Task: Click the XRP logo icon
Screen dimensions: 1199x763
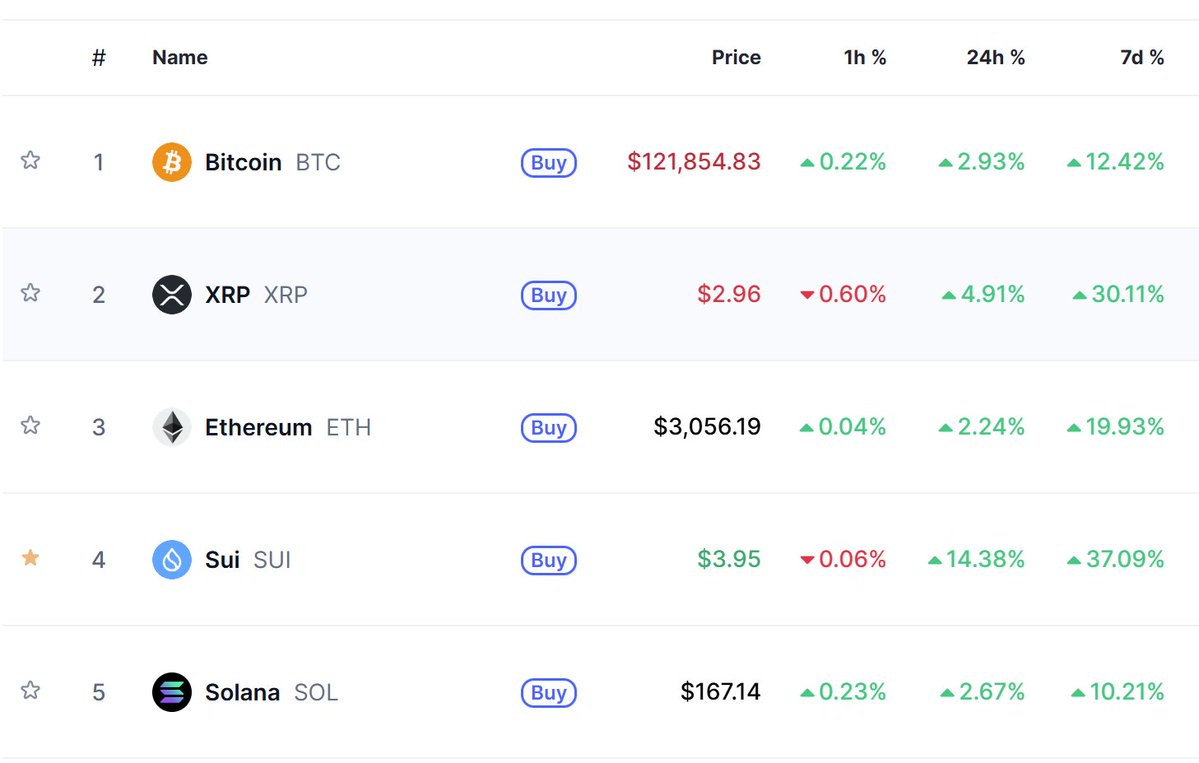Action: coord(171,294)
